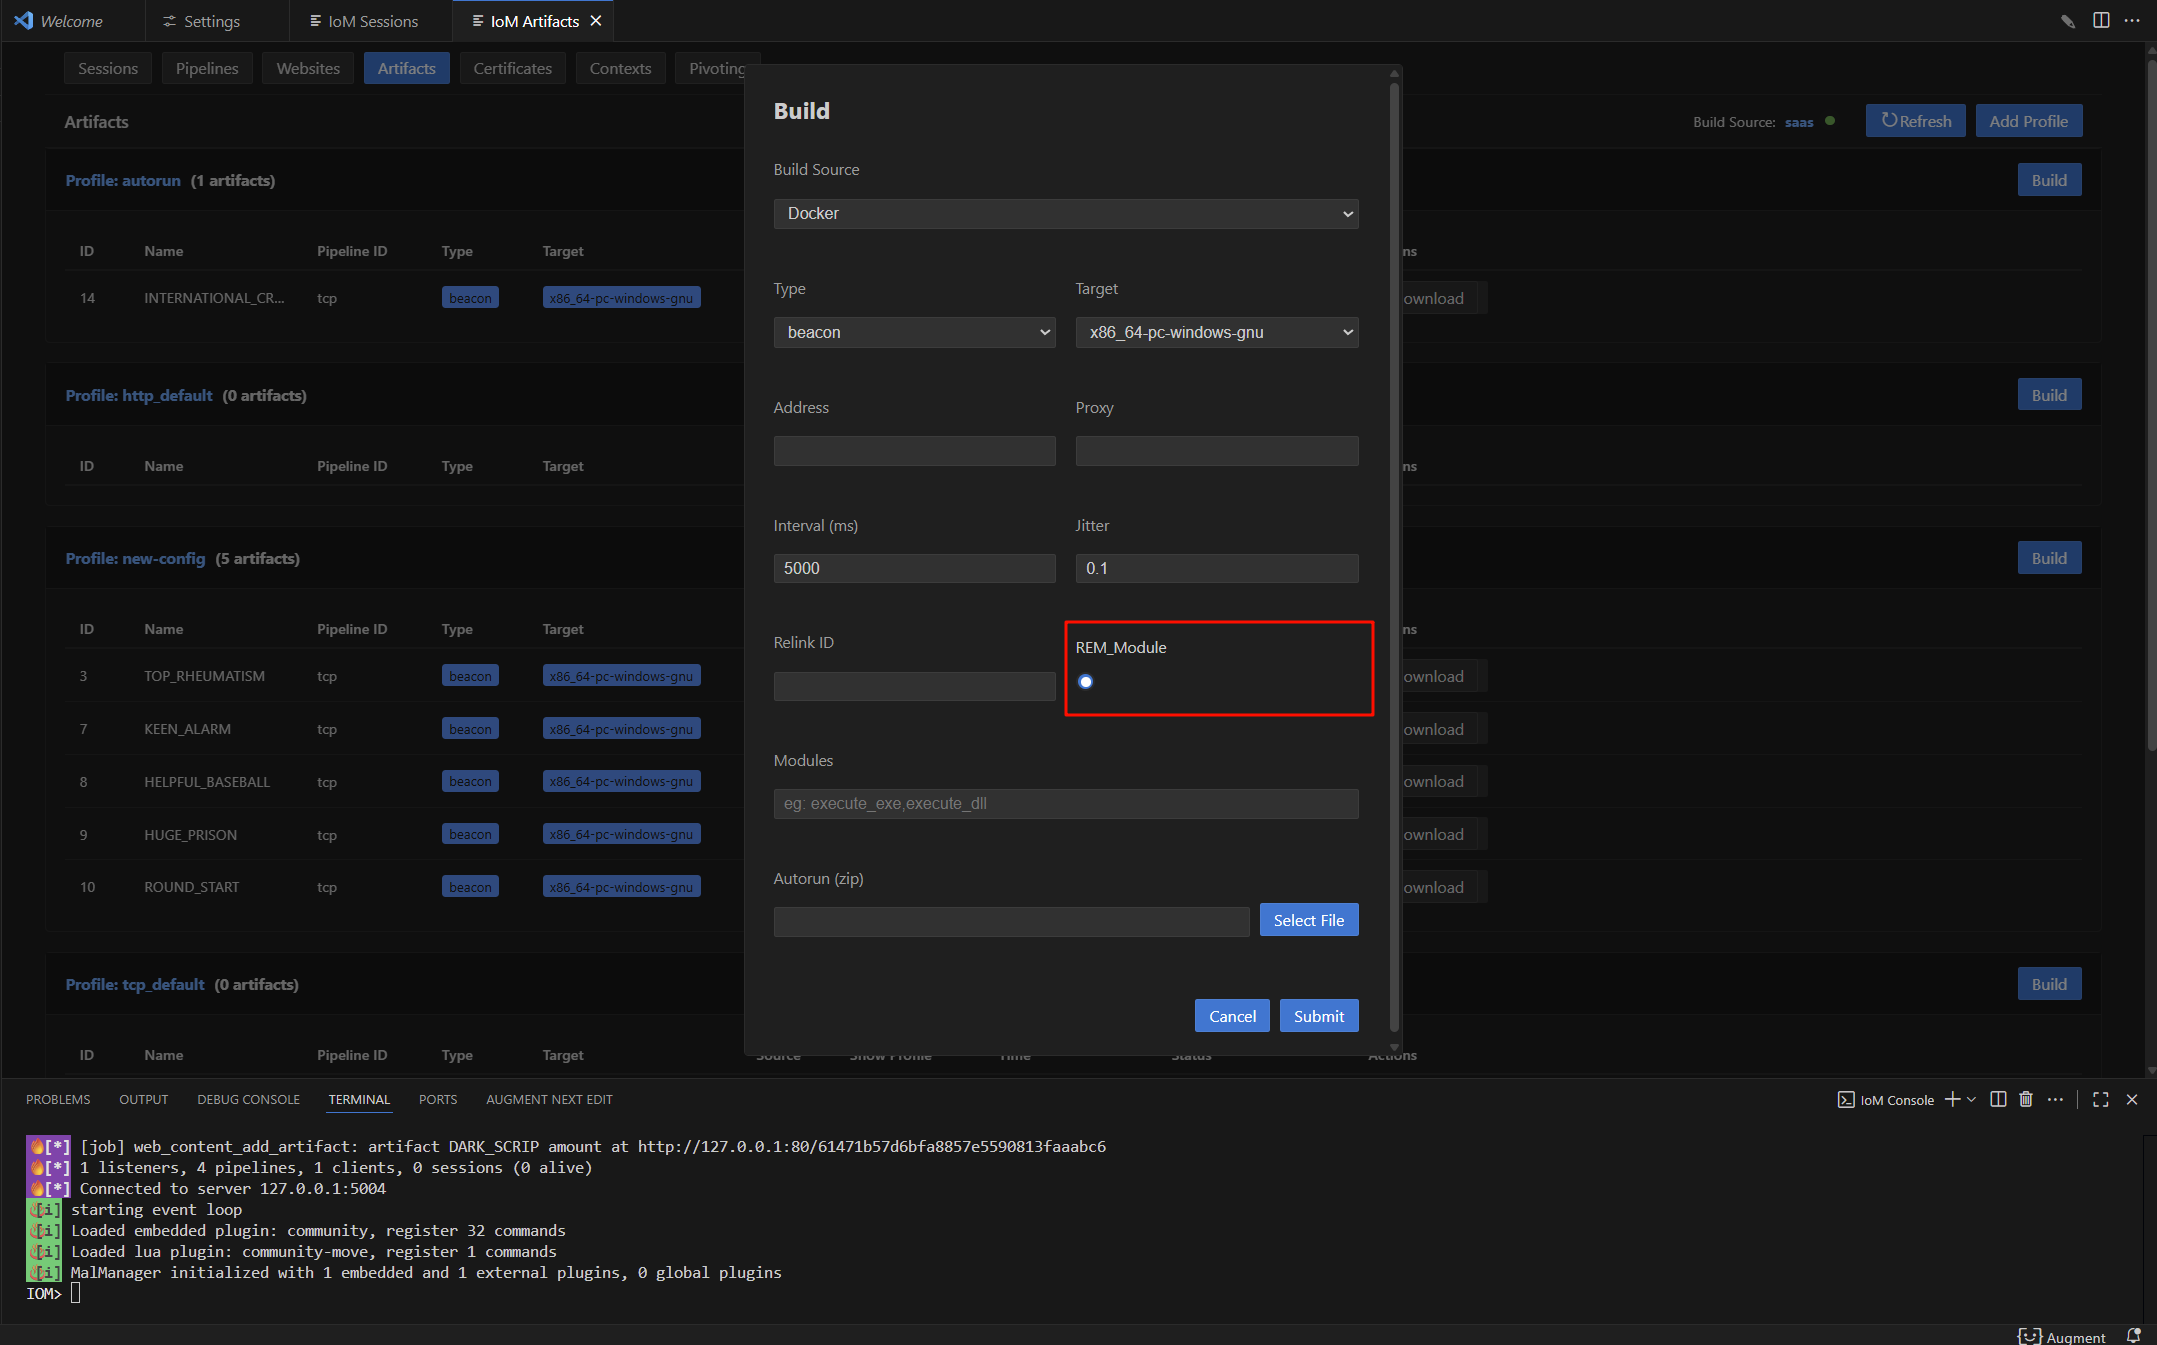Close the IoM Artifacts editor tab
This screenshot has height=1345, width=2157.
tap(596, 21)
